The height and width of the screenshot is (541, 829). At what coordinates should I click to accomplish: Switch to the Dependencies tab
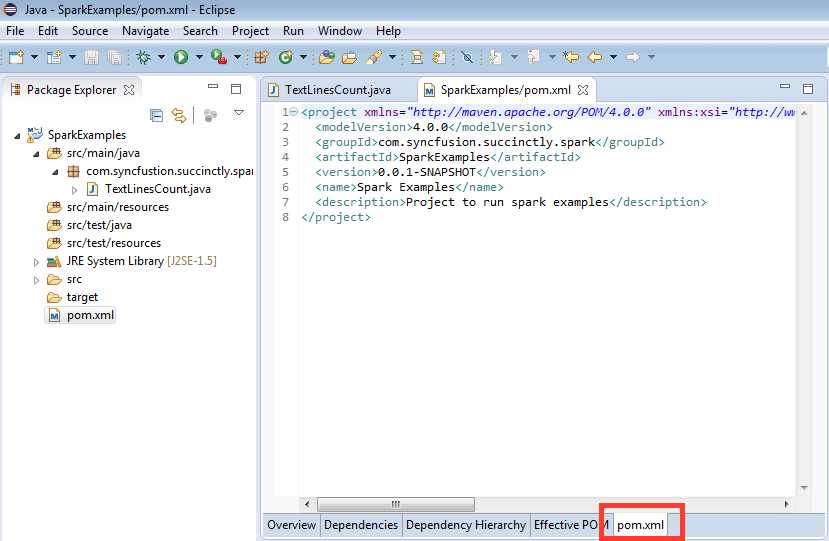[x=361, y=525]
